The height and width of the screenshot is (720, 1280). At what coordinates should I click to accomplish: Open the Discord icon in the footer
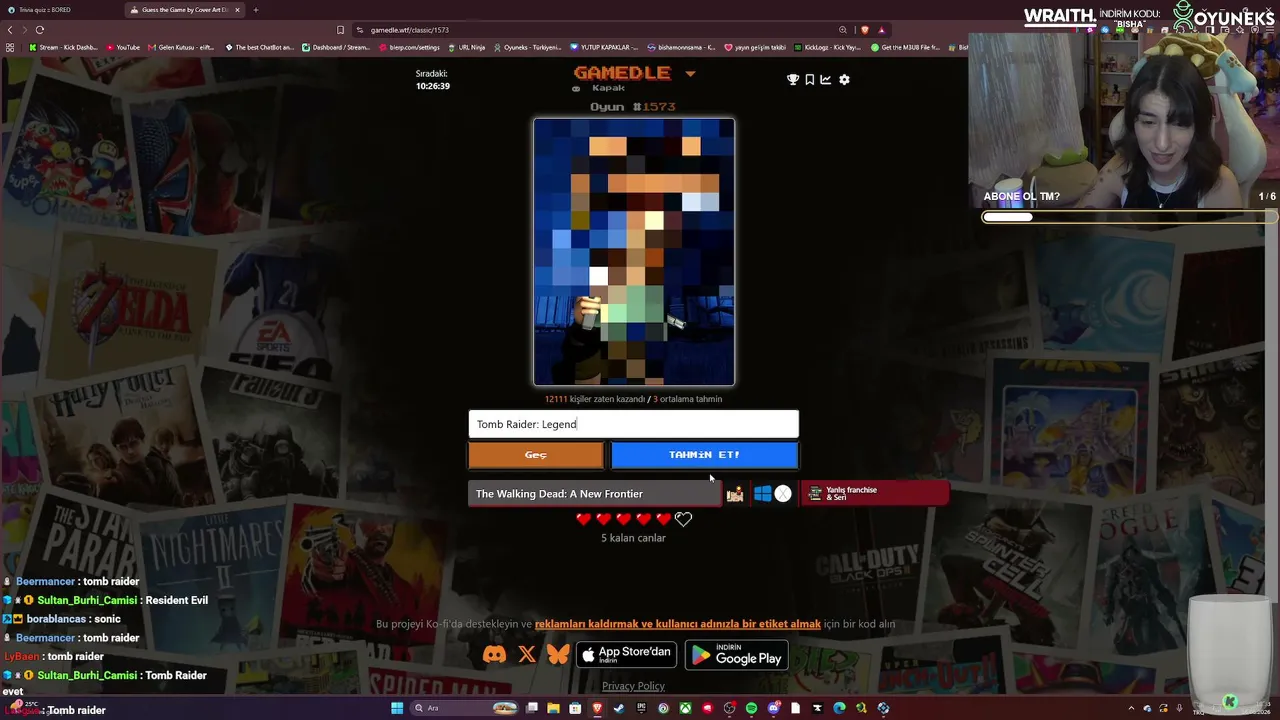click(494, 655)
